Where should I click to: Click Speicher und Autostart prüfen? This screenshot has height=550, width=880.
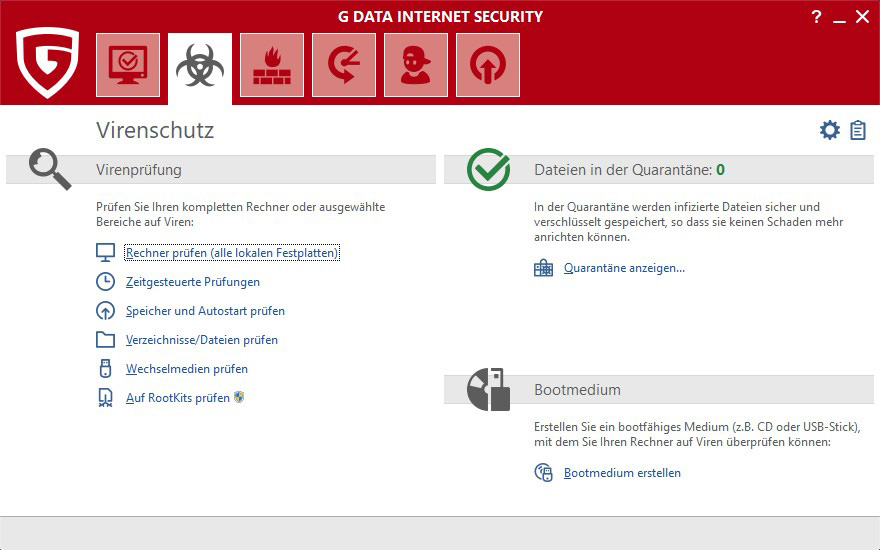click(x=205, y=311)
